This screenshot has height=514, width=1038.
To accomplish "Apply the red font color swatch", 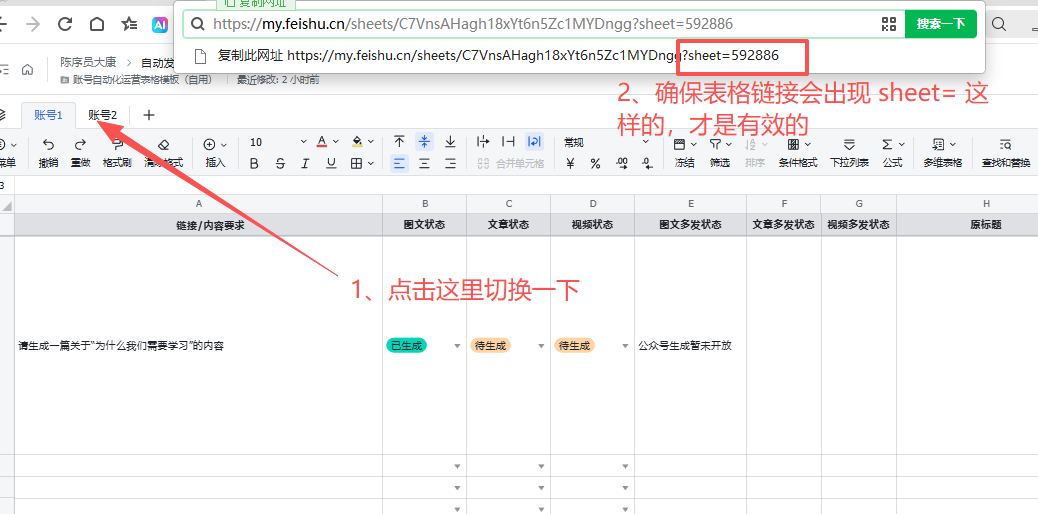I will [x=322, y=142].
